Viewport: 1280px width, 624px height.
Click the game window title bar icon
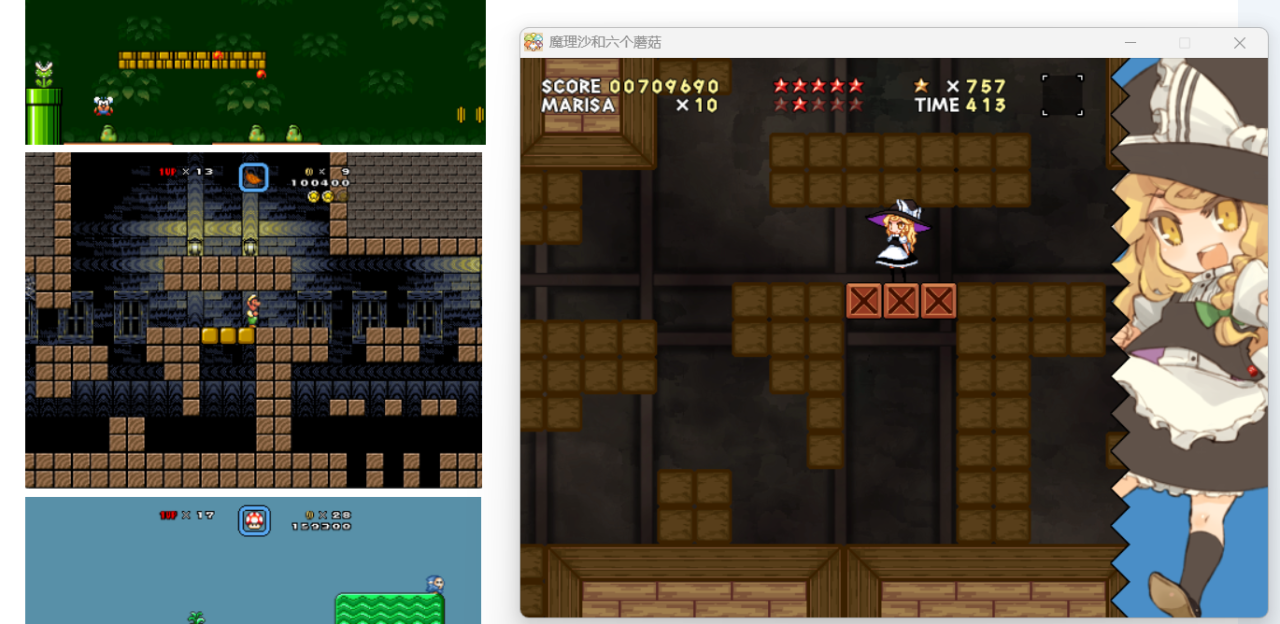pos(533,42)
